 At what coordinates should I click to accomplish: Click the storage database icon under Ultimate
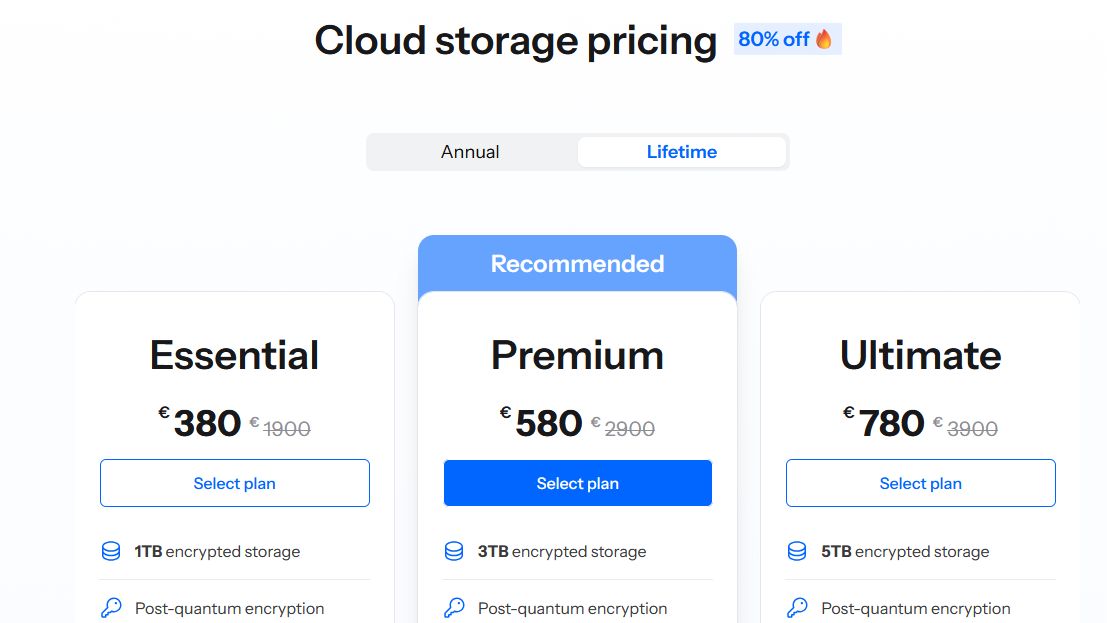[797, 551]
